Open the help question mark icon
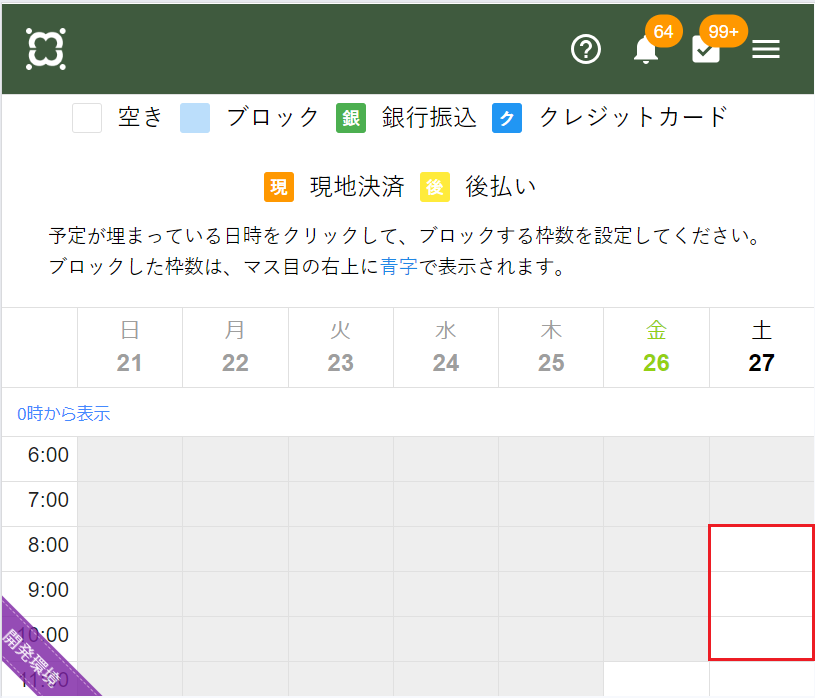815x698 pixels. click(585, 49)
